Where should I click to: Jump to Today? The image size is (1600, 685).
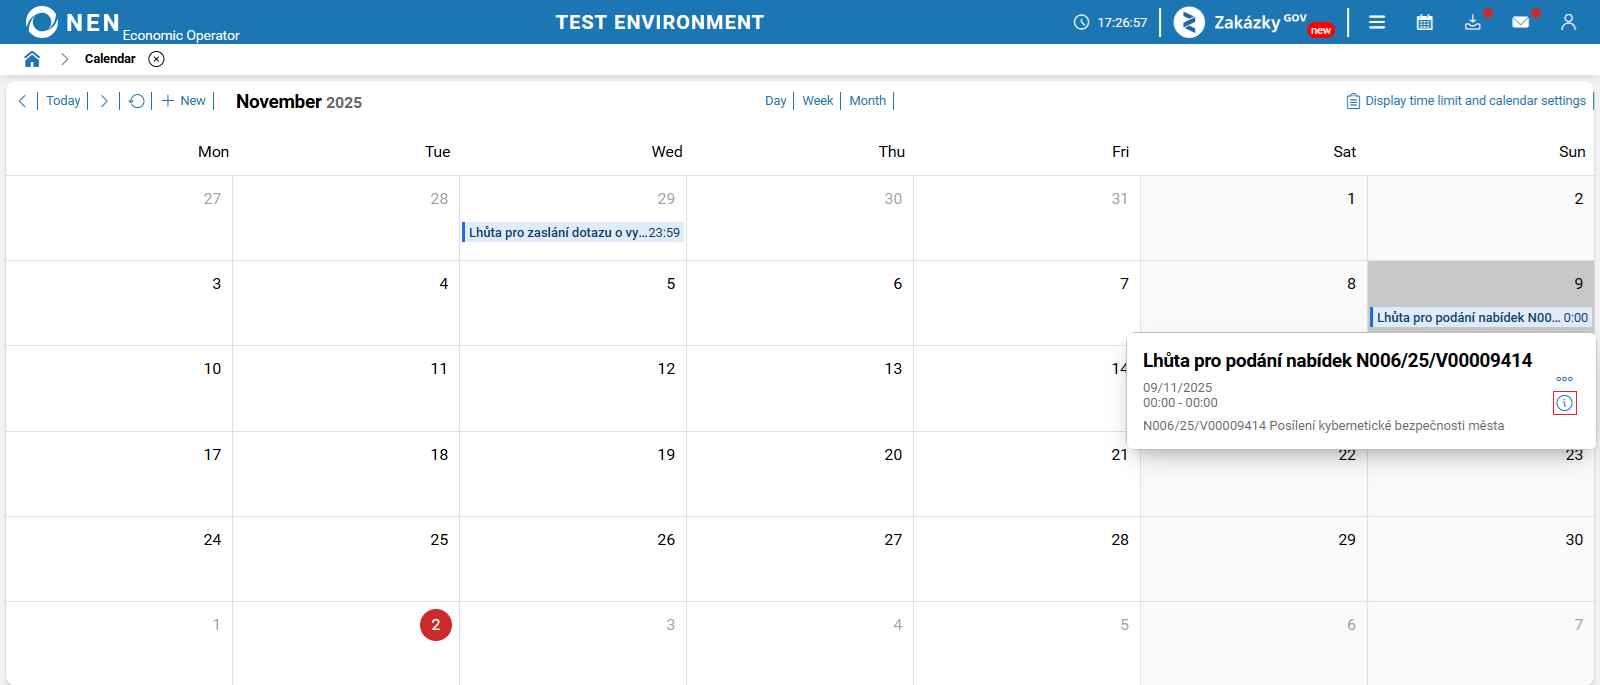tap(63, 101)
